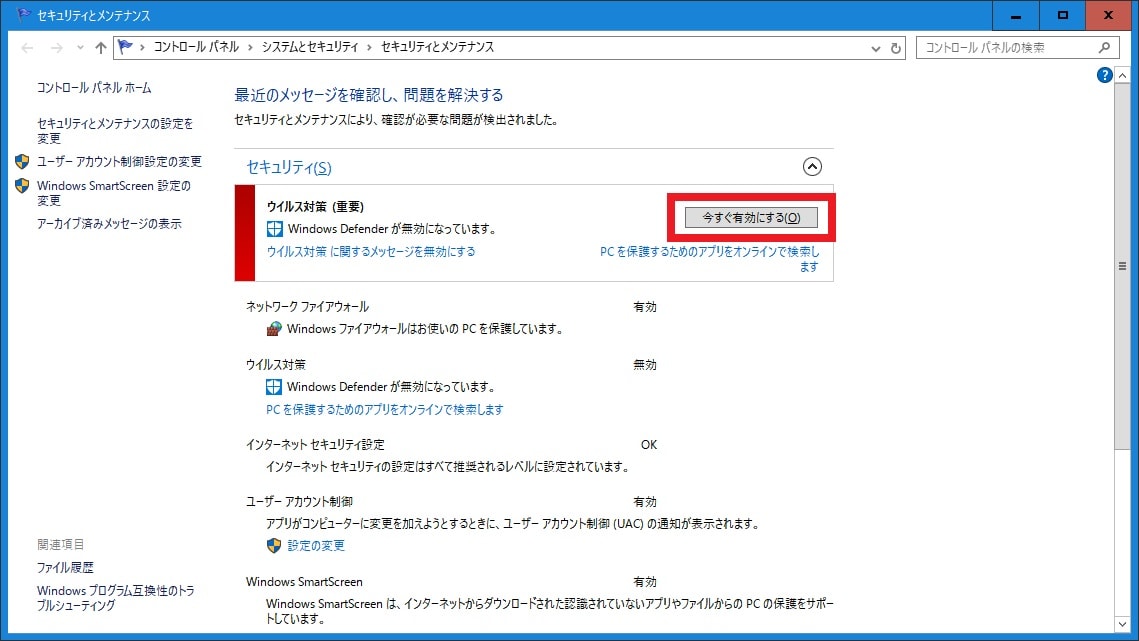Click shield icon beside 設定の変更

[x=274, y=545]
